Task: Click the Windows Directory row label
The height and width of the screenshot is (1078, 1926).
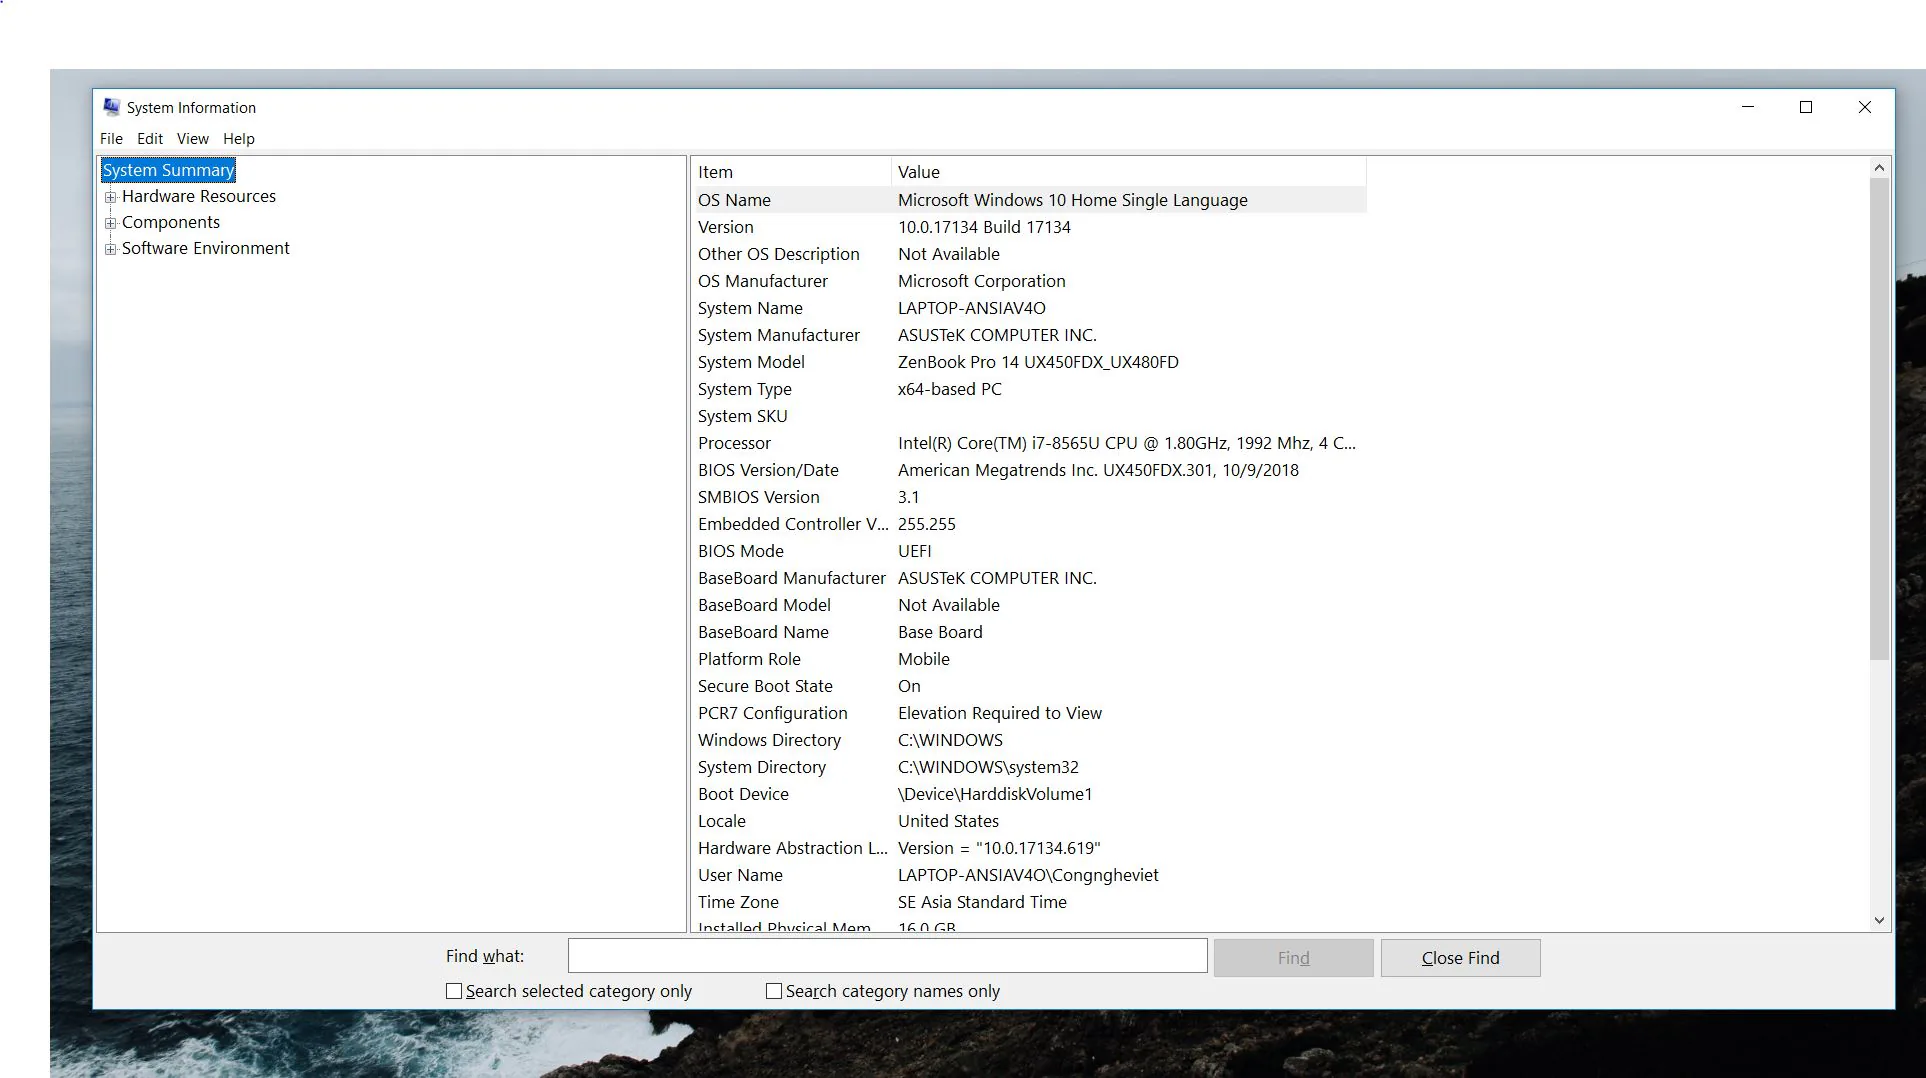Action: coord(769,740)
